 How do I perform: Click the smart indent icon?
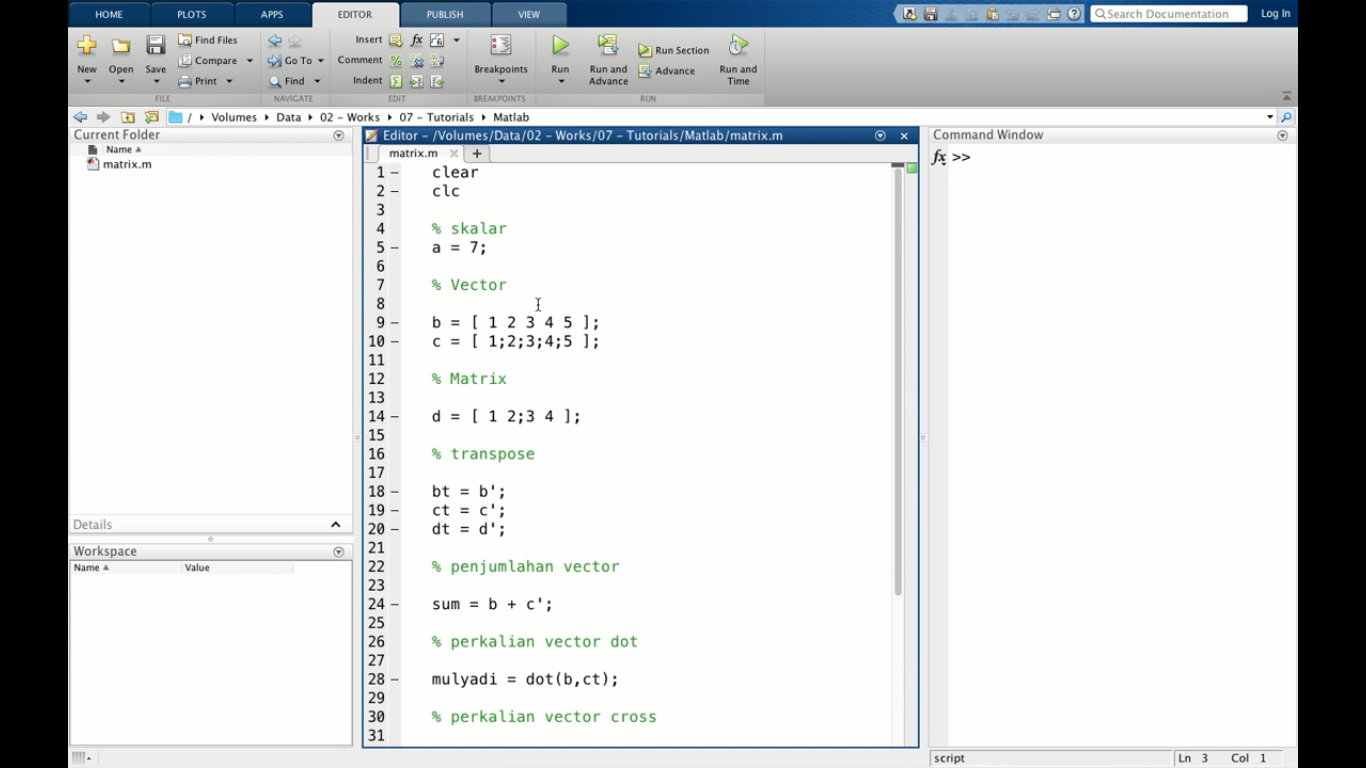click(x=396, y=81)
